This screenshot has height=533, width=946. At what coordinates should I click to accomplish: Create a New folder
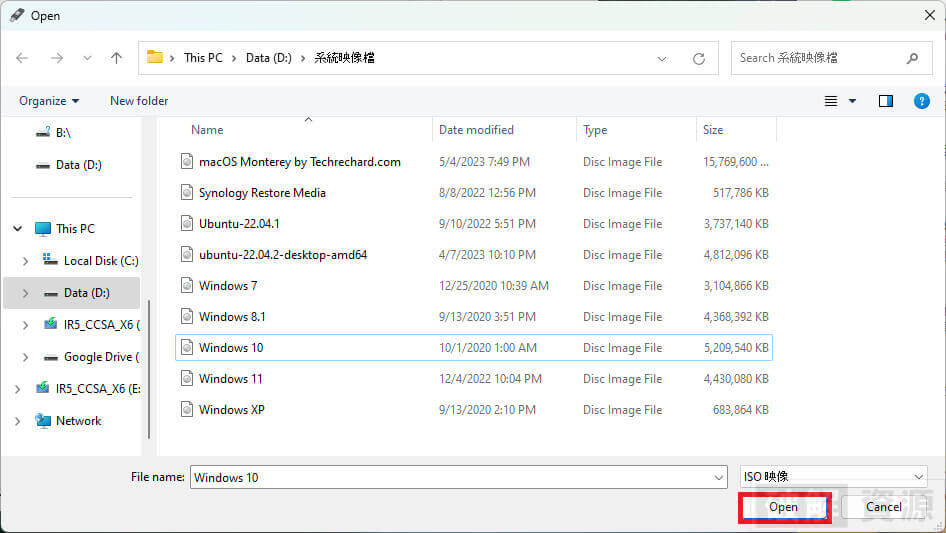[139, 101]
